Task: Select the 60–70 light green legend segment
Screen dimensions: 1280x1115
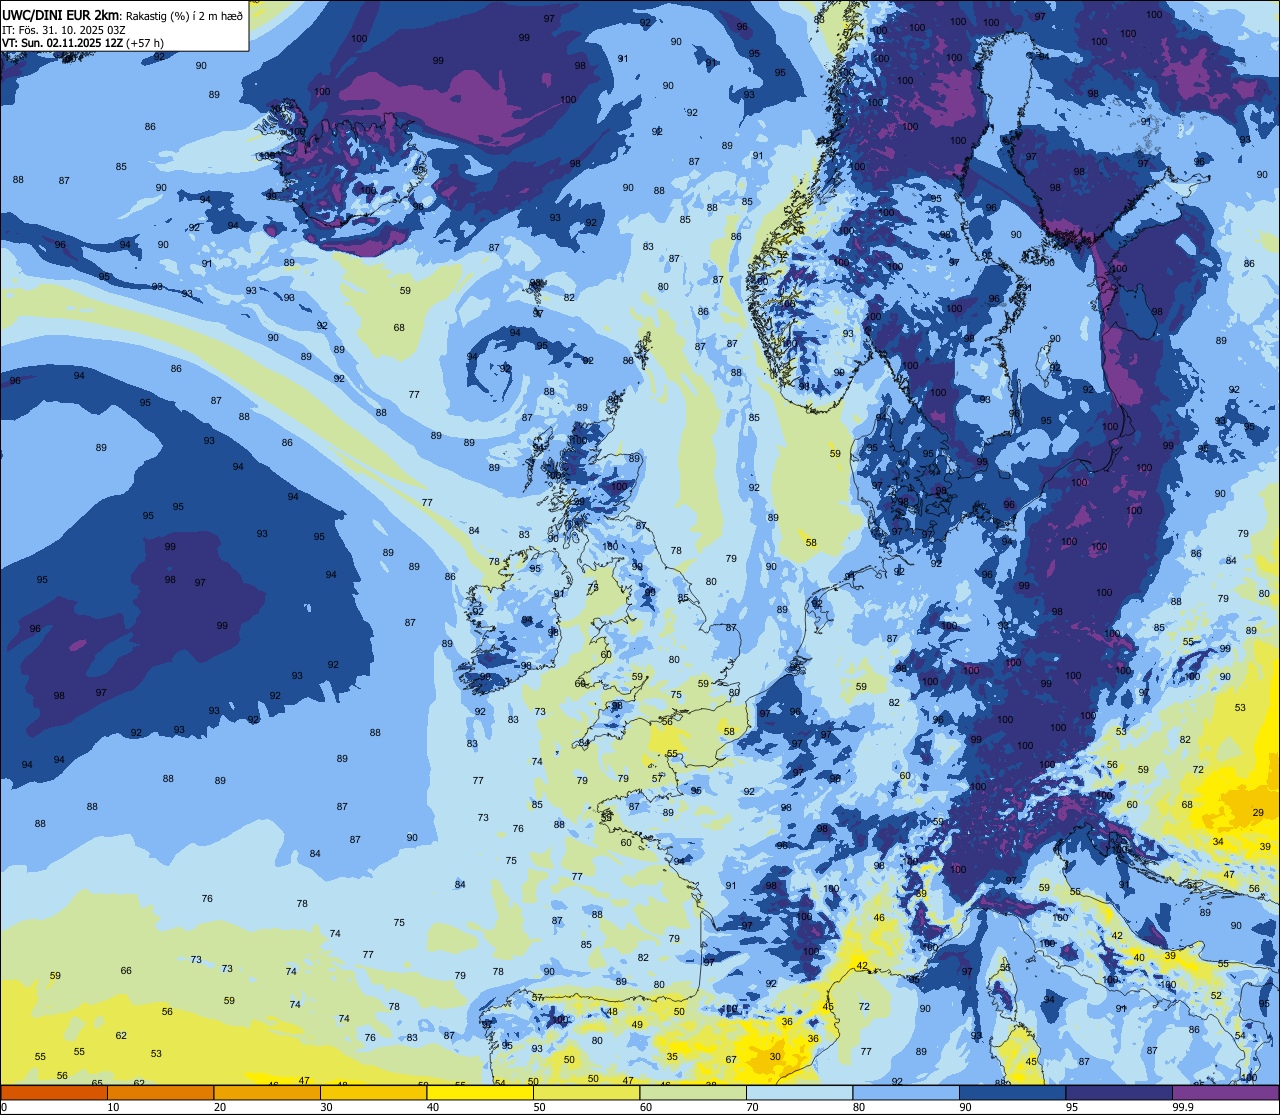Action: [693, 1093]
